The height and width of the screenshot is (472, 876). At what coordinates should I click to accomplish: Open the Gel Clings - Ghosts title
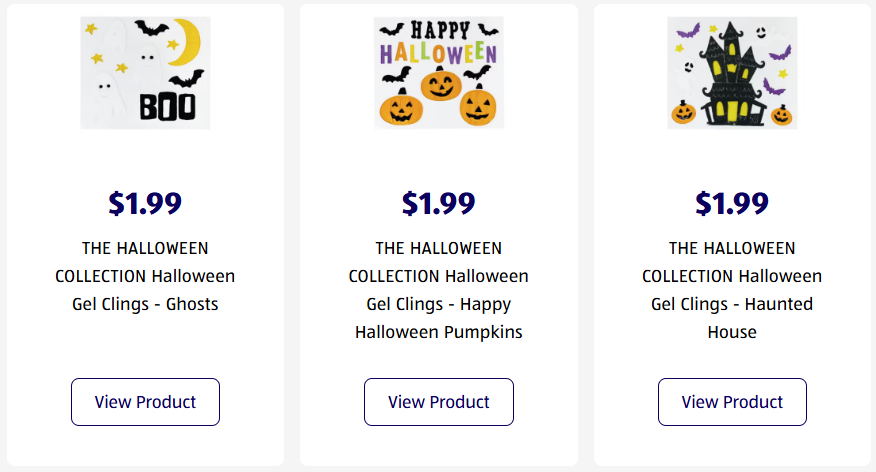[x=145, y=276]
